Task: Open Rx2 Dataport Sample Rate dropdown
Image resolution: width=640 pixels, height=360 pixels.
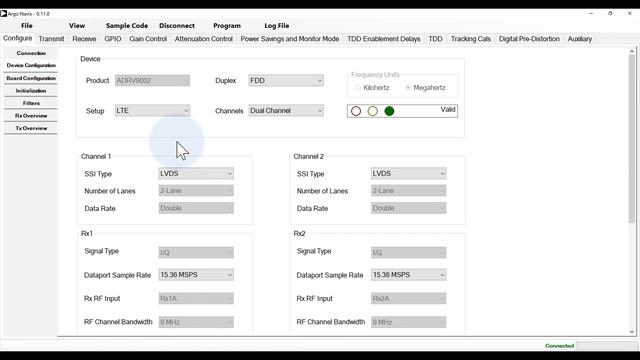Action: (x=408, y=275)
